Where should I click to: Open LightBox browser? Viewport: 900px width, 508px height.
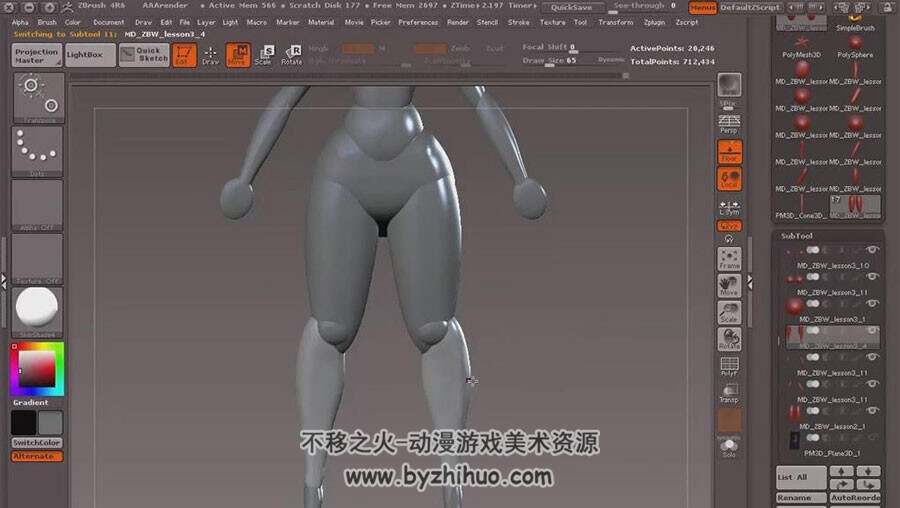[90, 55]
